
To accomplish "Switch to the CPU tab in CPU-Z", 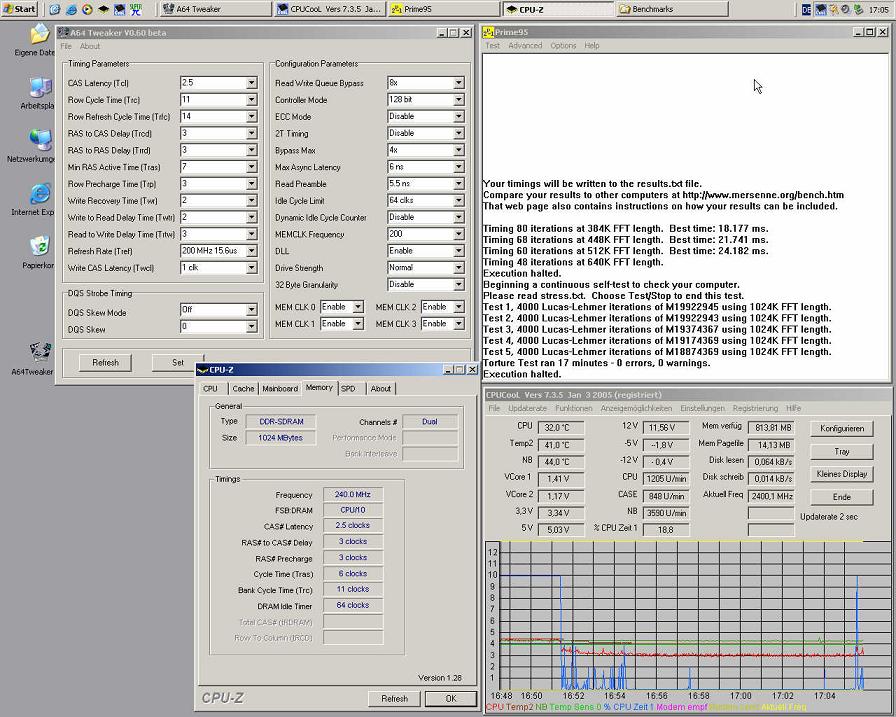I will click(210, 388).
